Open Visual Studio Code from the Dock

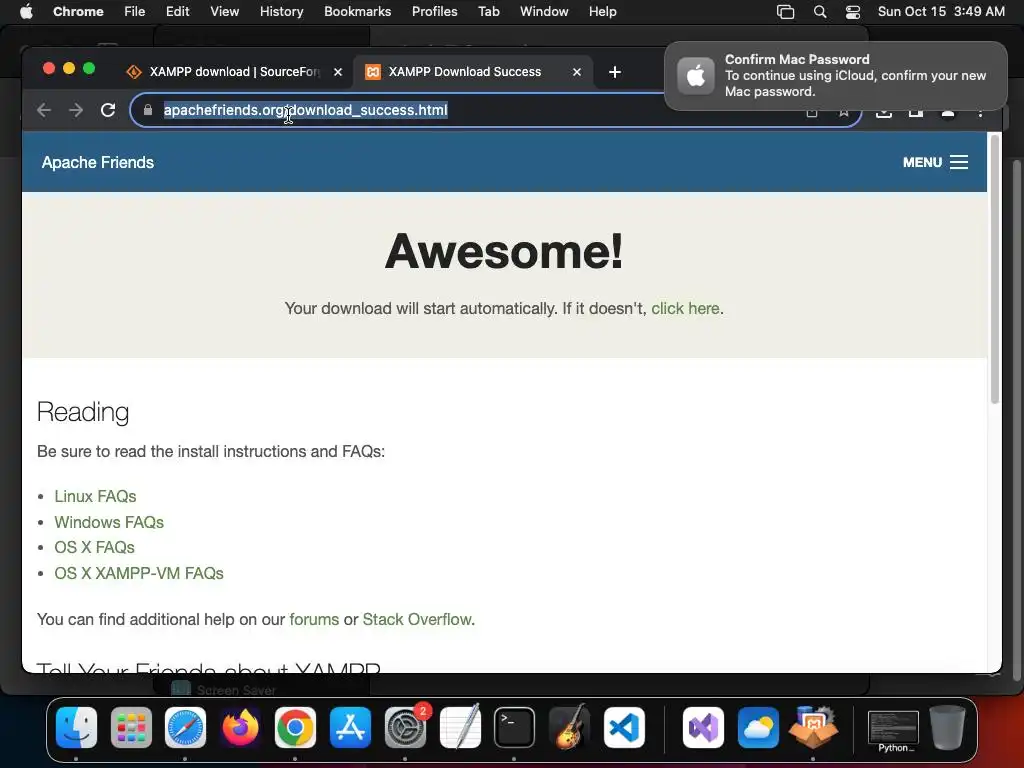[624, 728]
